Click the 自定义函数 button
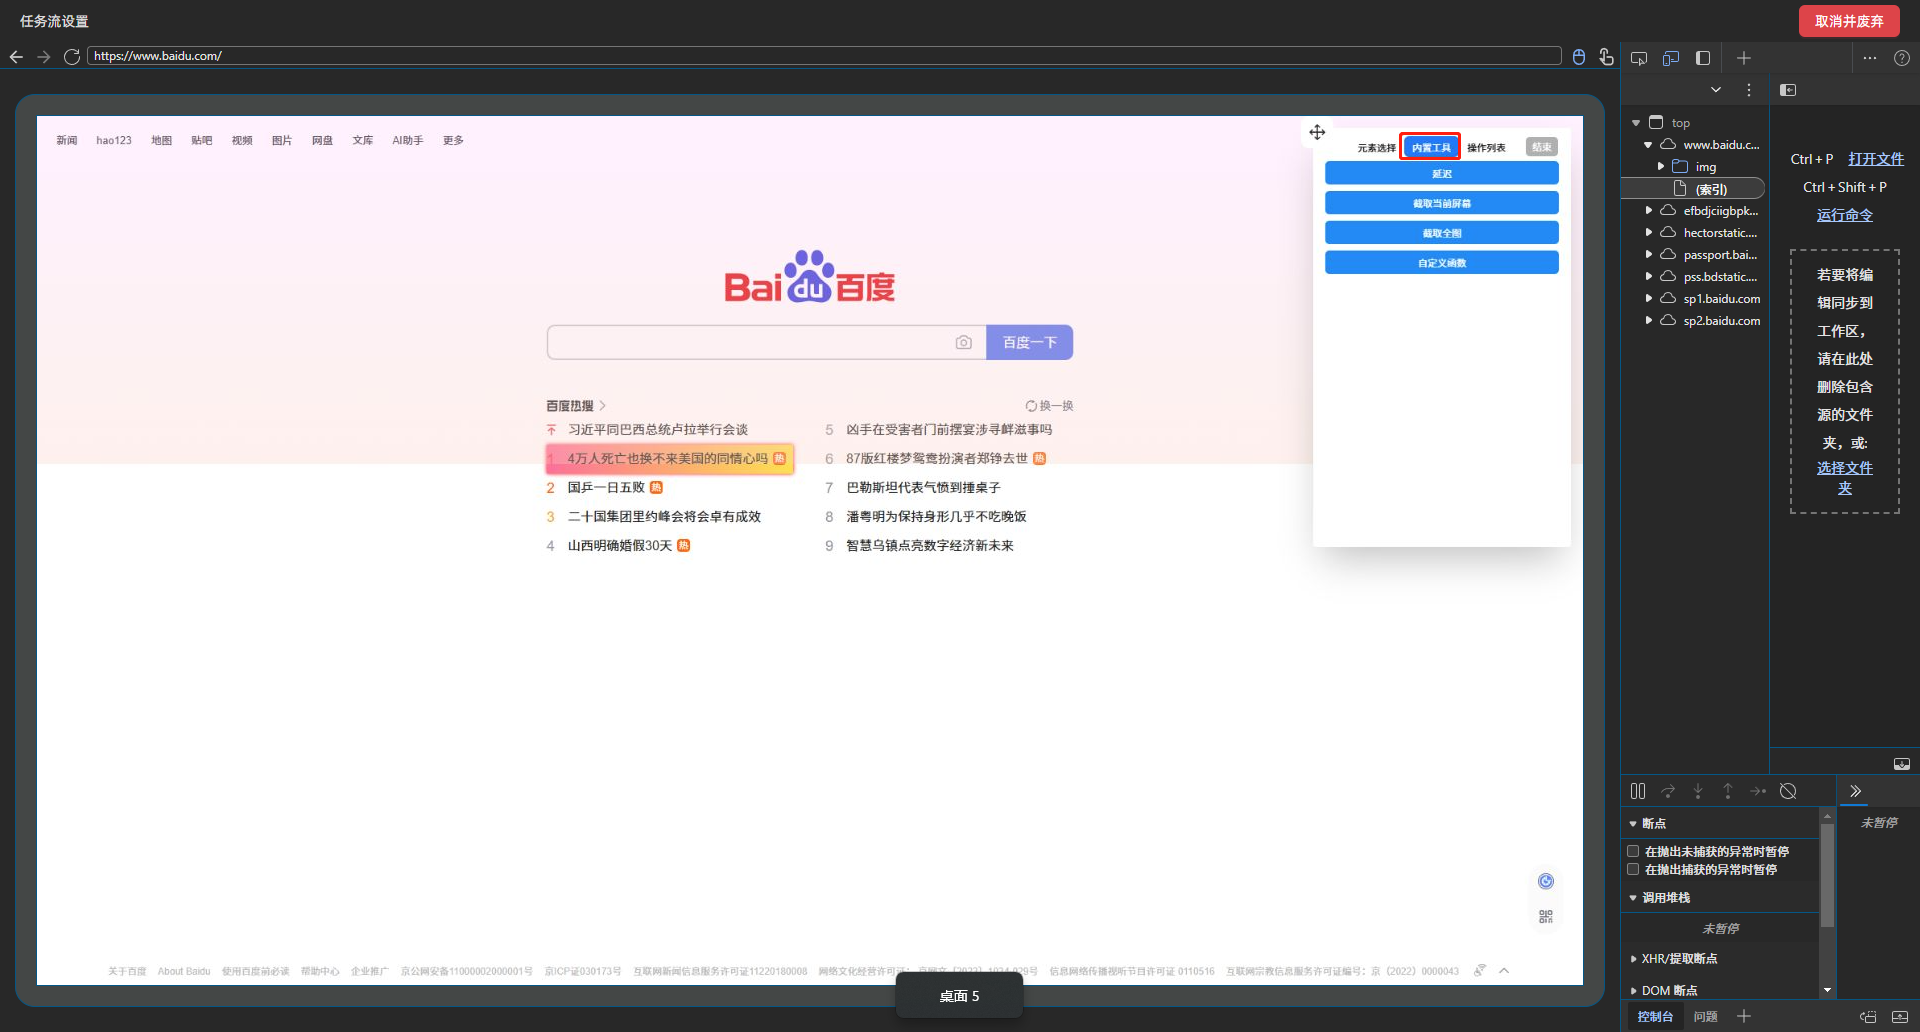This screenshot has width=1920, height=1032. pyautogui.click(x=1441, y=263)
